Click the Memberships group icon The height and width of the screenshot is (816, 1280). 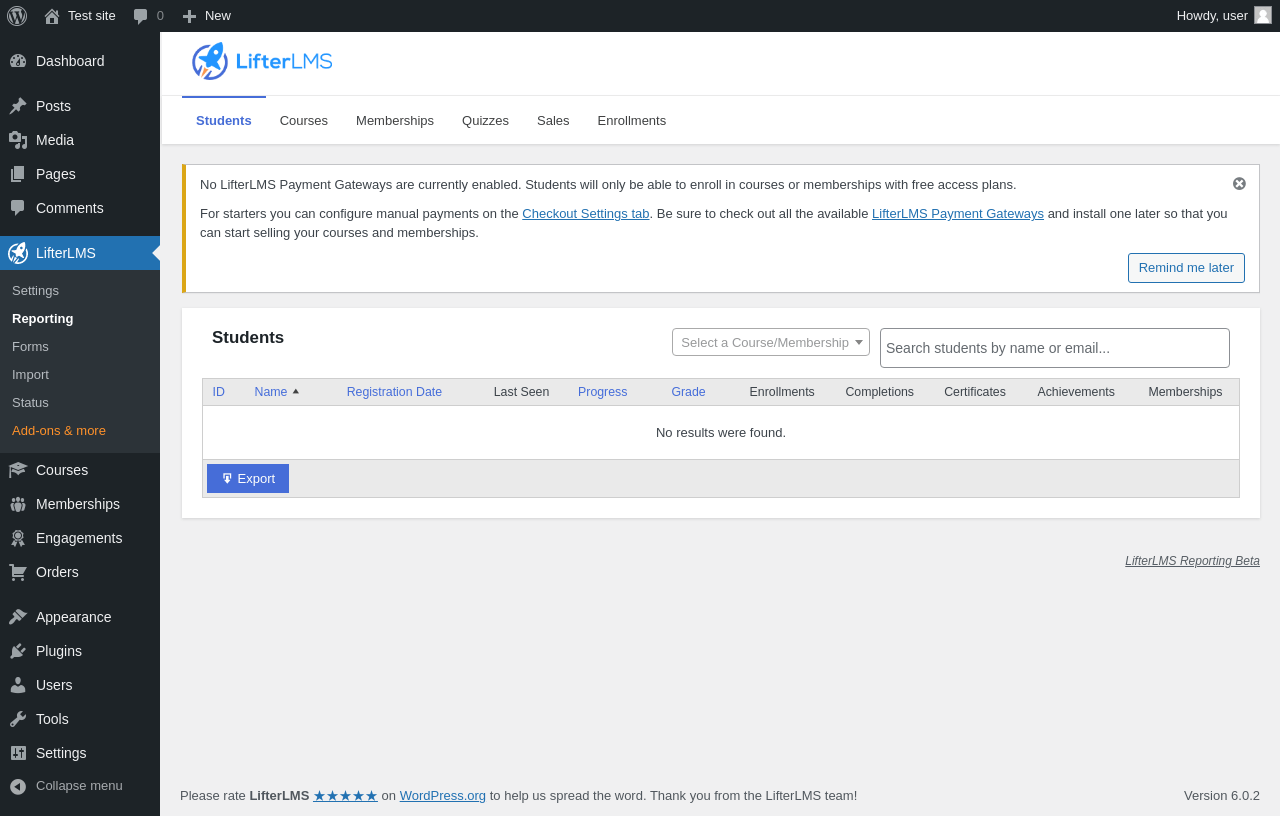tap(18, 504)
